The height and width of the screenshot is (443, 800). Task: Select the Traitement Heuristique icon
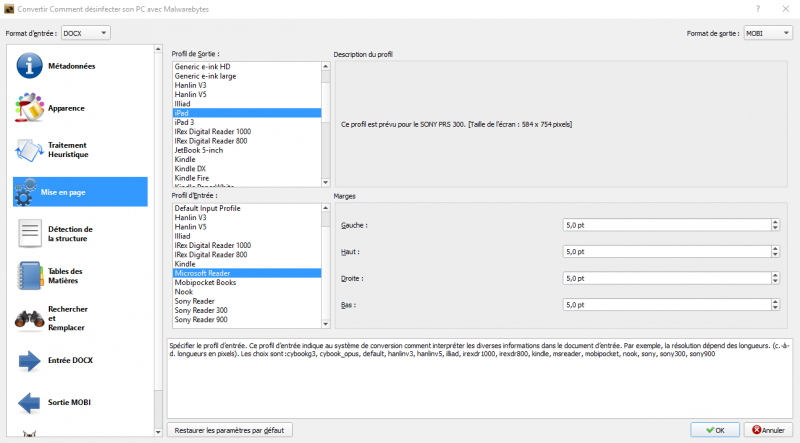28,150
